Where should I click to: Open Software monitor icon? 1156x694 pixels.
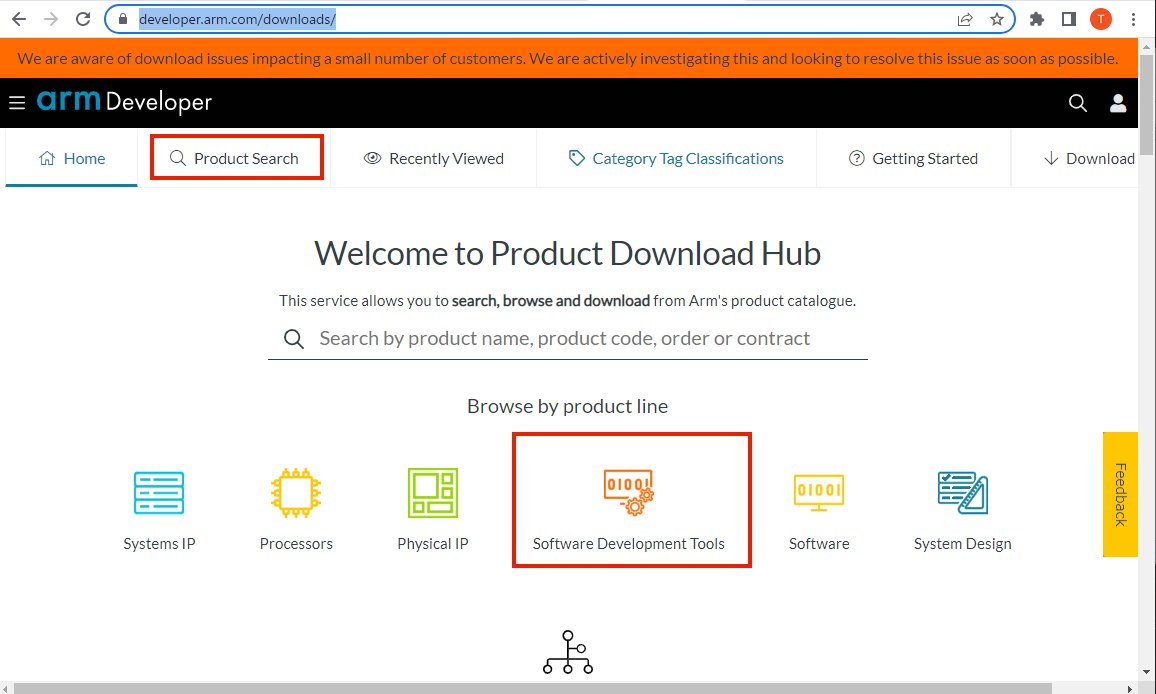pos(819,493)
